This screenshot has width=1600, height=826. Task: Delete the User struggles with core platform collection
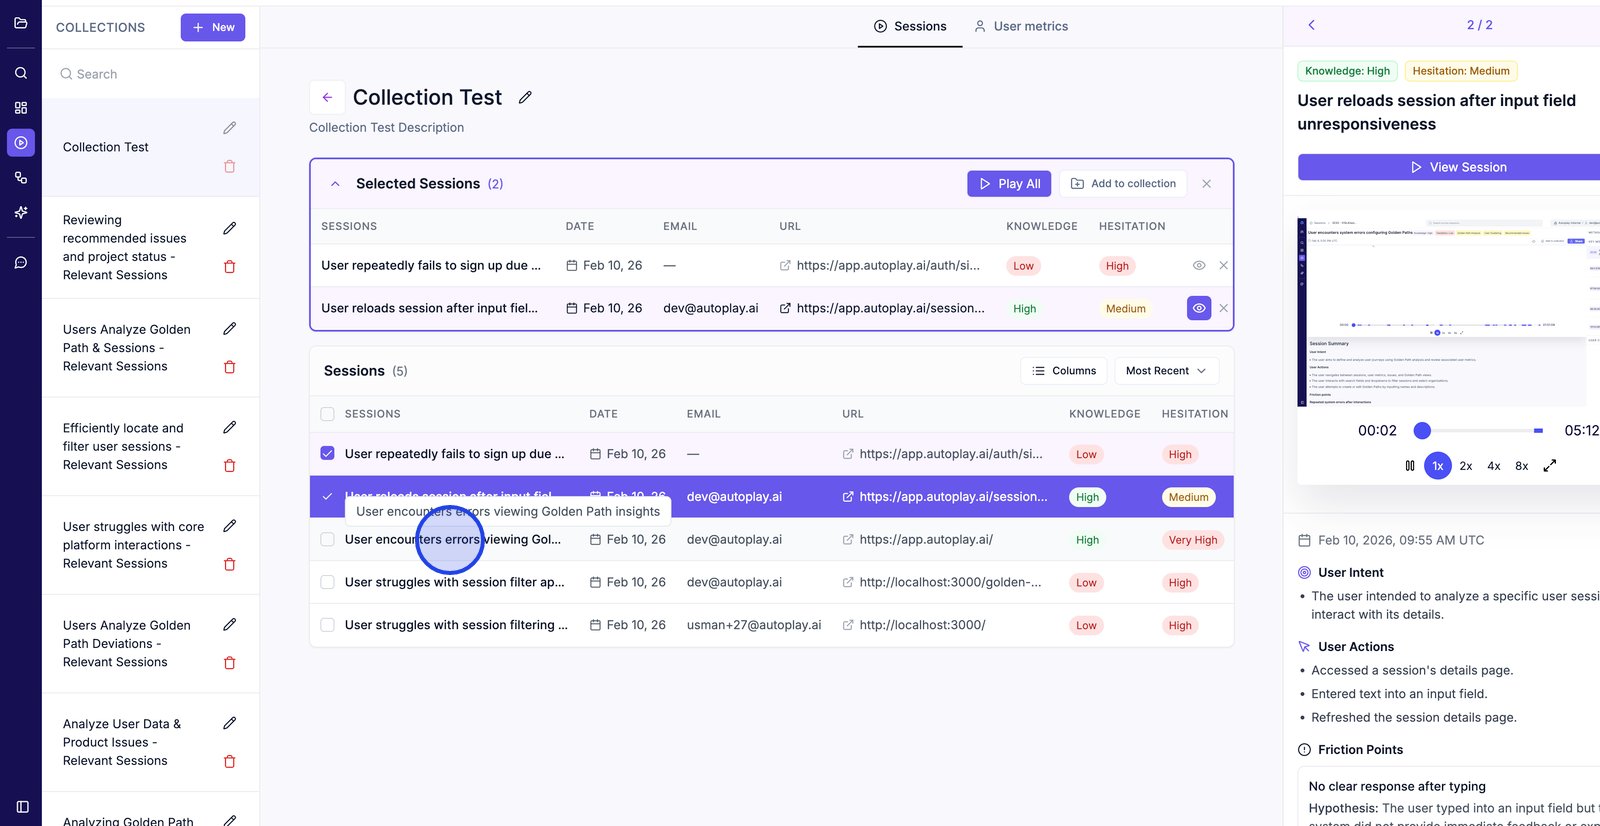click(230, 565)
